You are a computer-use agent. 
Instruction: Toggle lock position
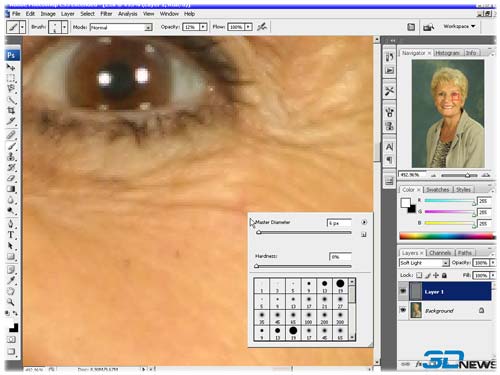[x=436, y=275]
